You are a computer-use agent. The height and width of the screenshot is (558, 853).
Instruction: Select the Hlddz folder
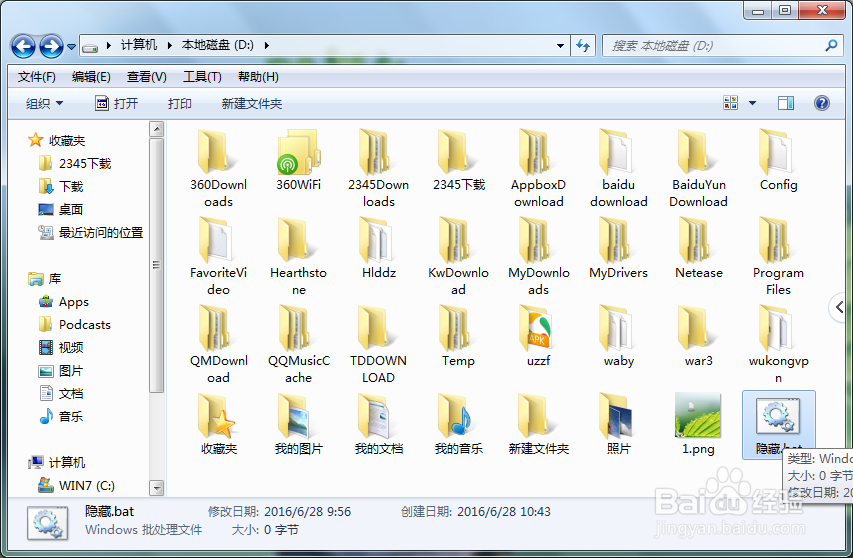[x=379, y=249]
